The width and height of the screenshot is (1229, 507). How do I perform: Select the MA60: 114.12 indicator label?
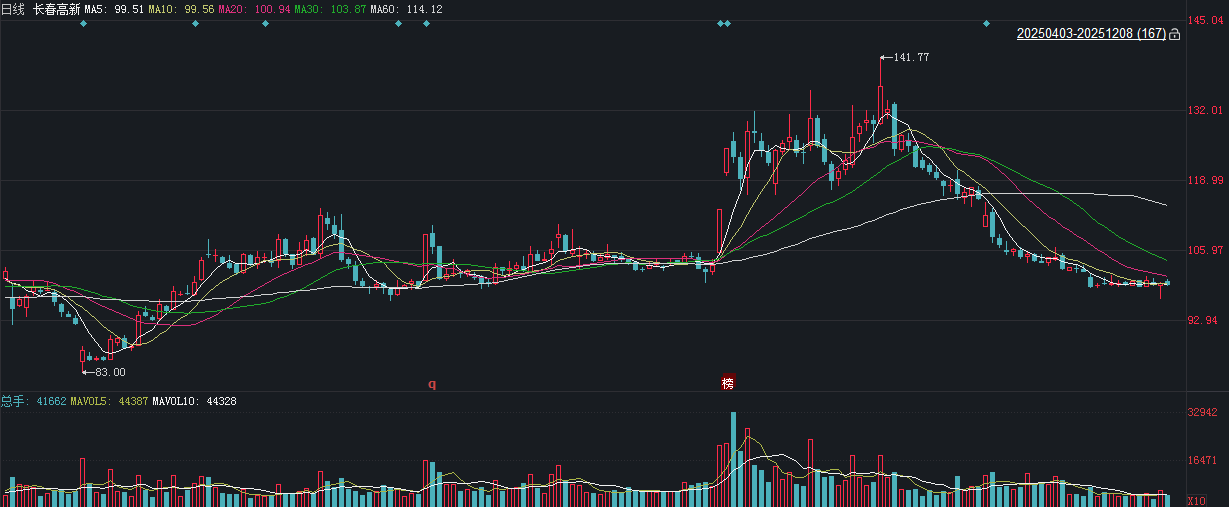coord(406,9)
